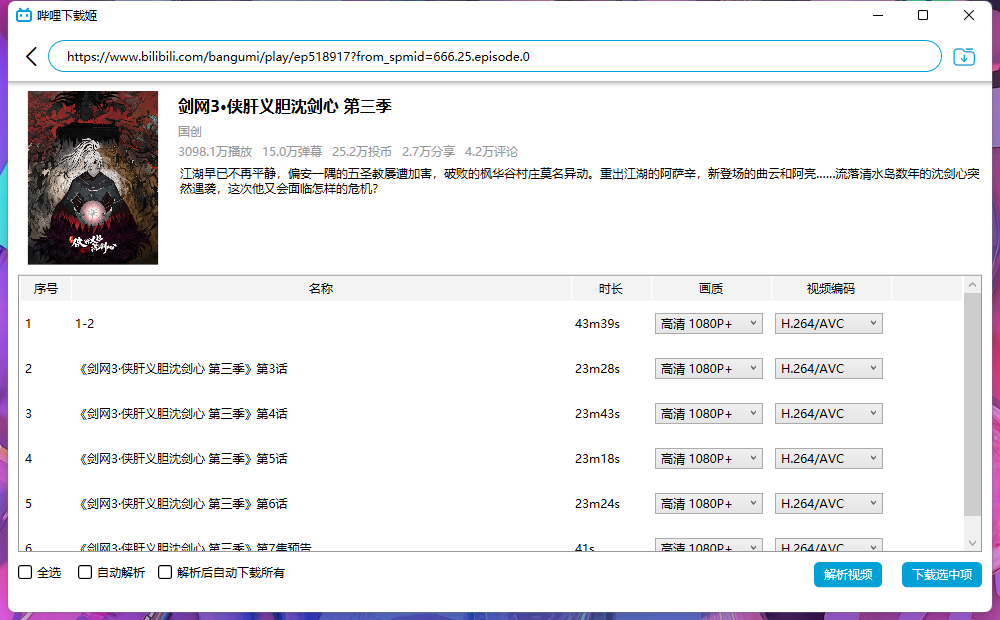Select the episode row named 1-2
The width and height of the screenshot is (1000, 620).
click(85, 323)
